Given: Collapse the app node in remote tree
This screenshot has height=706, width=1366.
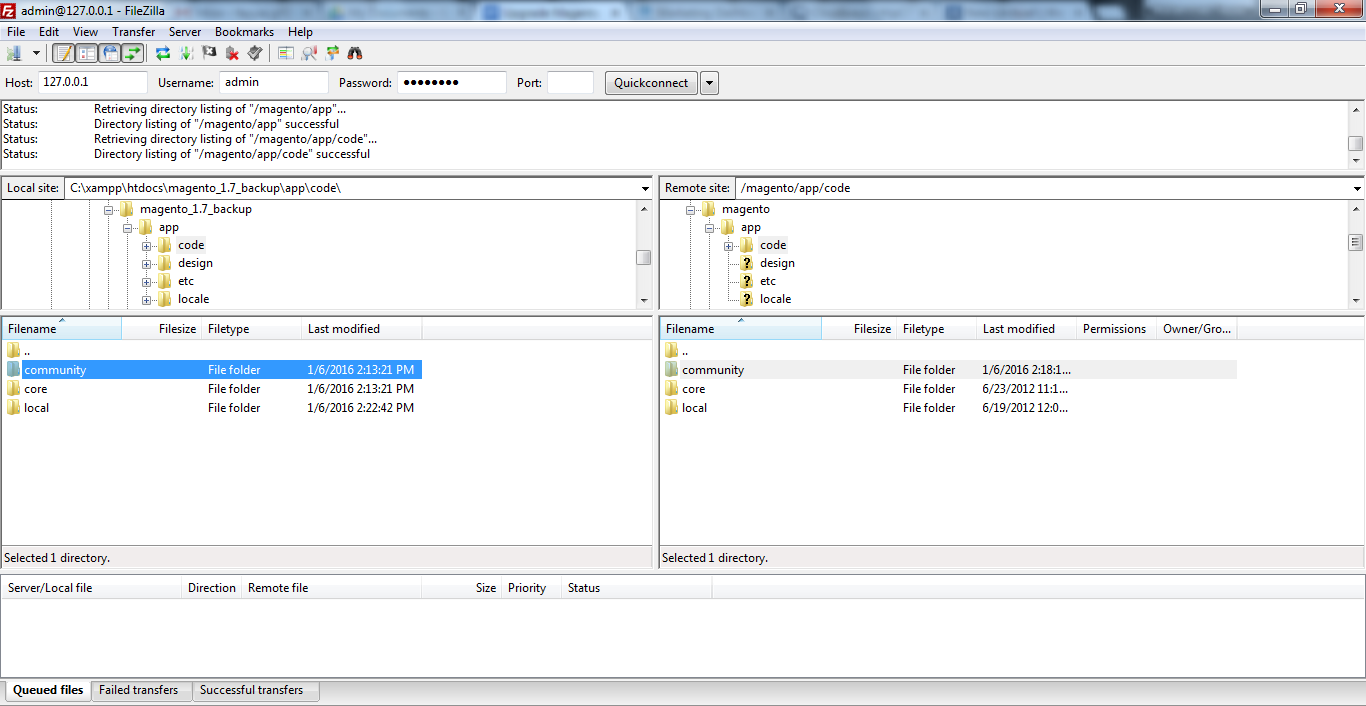Looking at the screenshot, I should coord(710,228).
